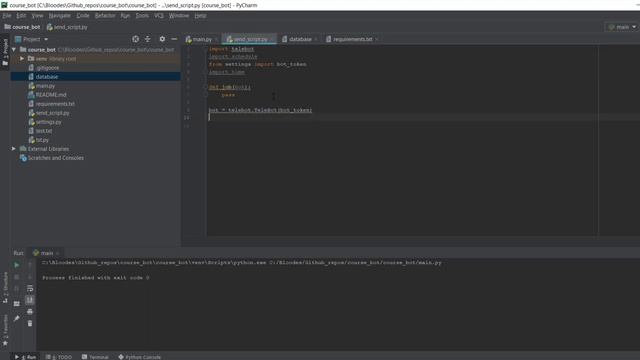Select README.md in the project tree

click(x=51, y=95)
